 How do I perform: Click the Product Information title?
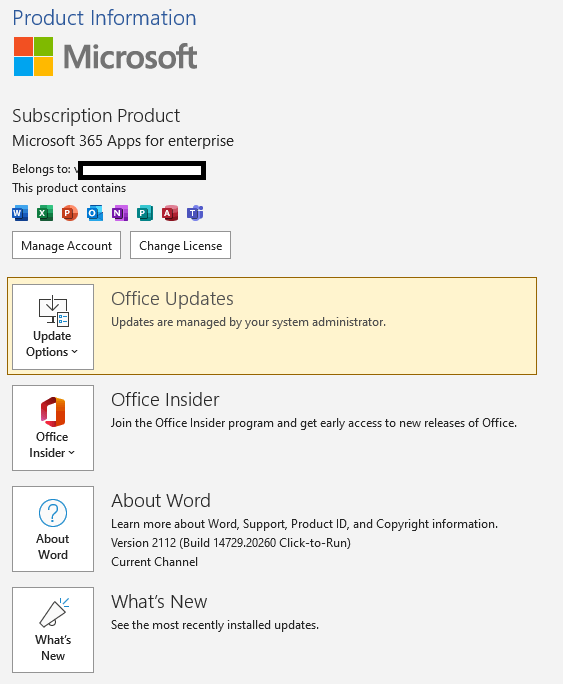pyautogui.click(x=104, y=18)
